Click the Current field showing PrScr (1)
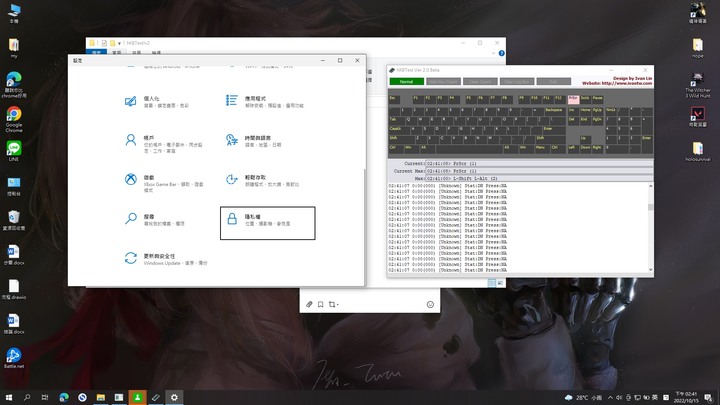 (539, 163)
